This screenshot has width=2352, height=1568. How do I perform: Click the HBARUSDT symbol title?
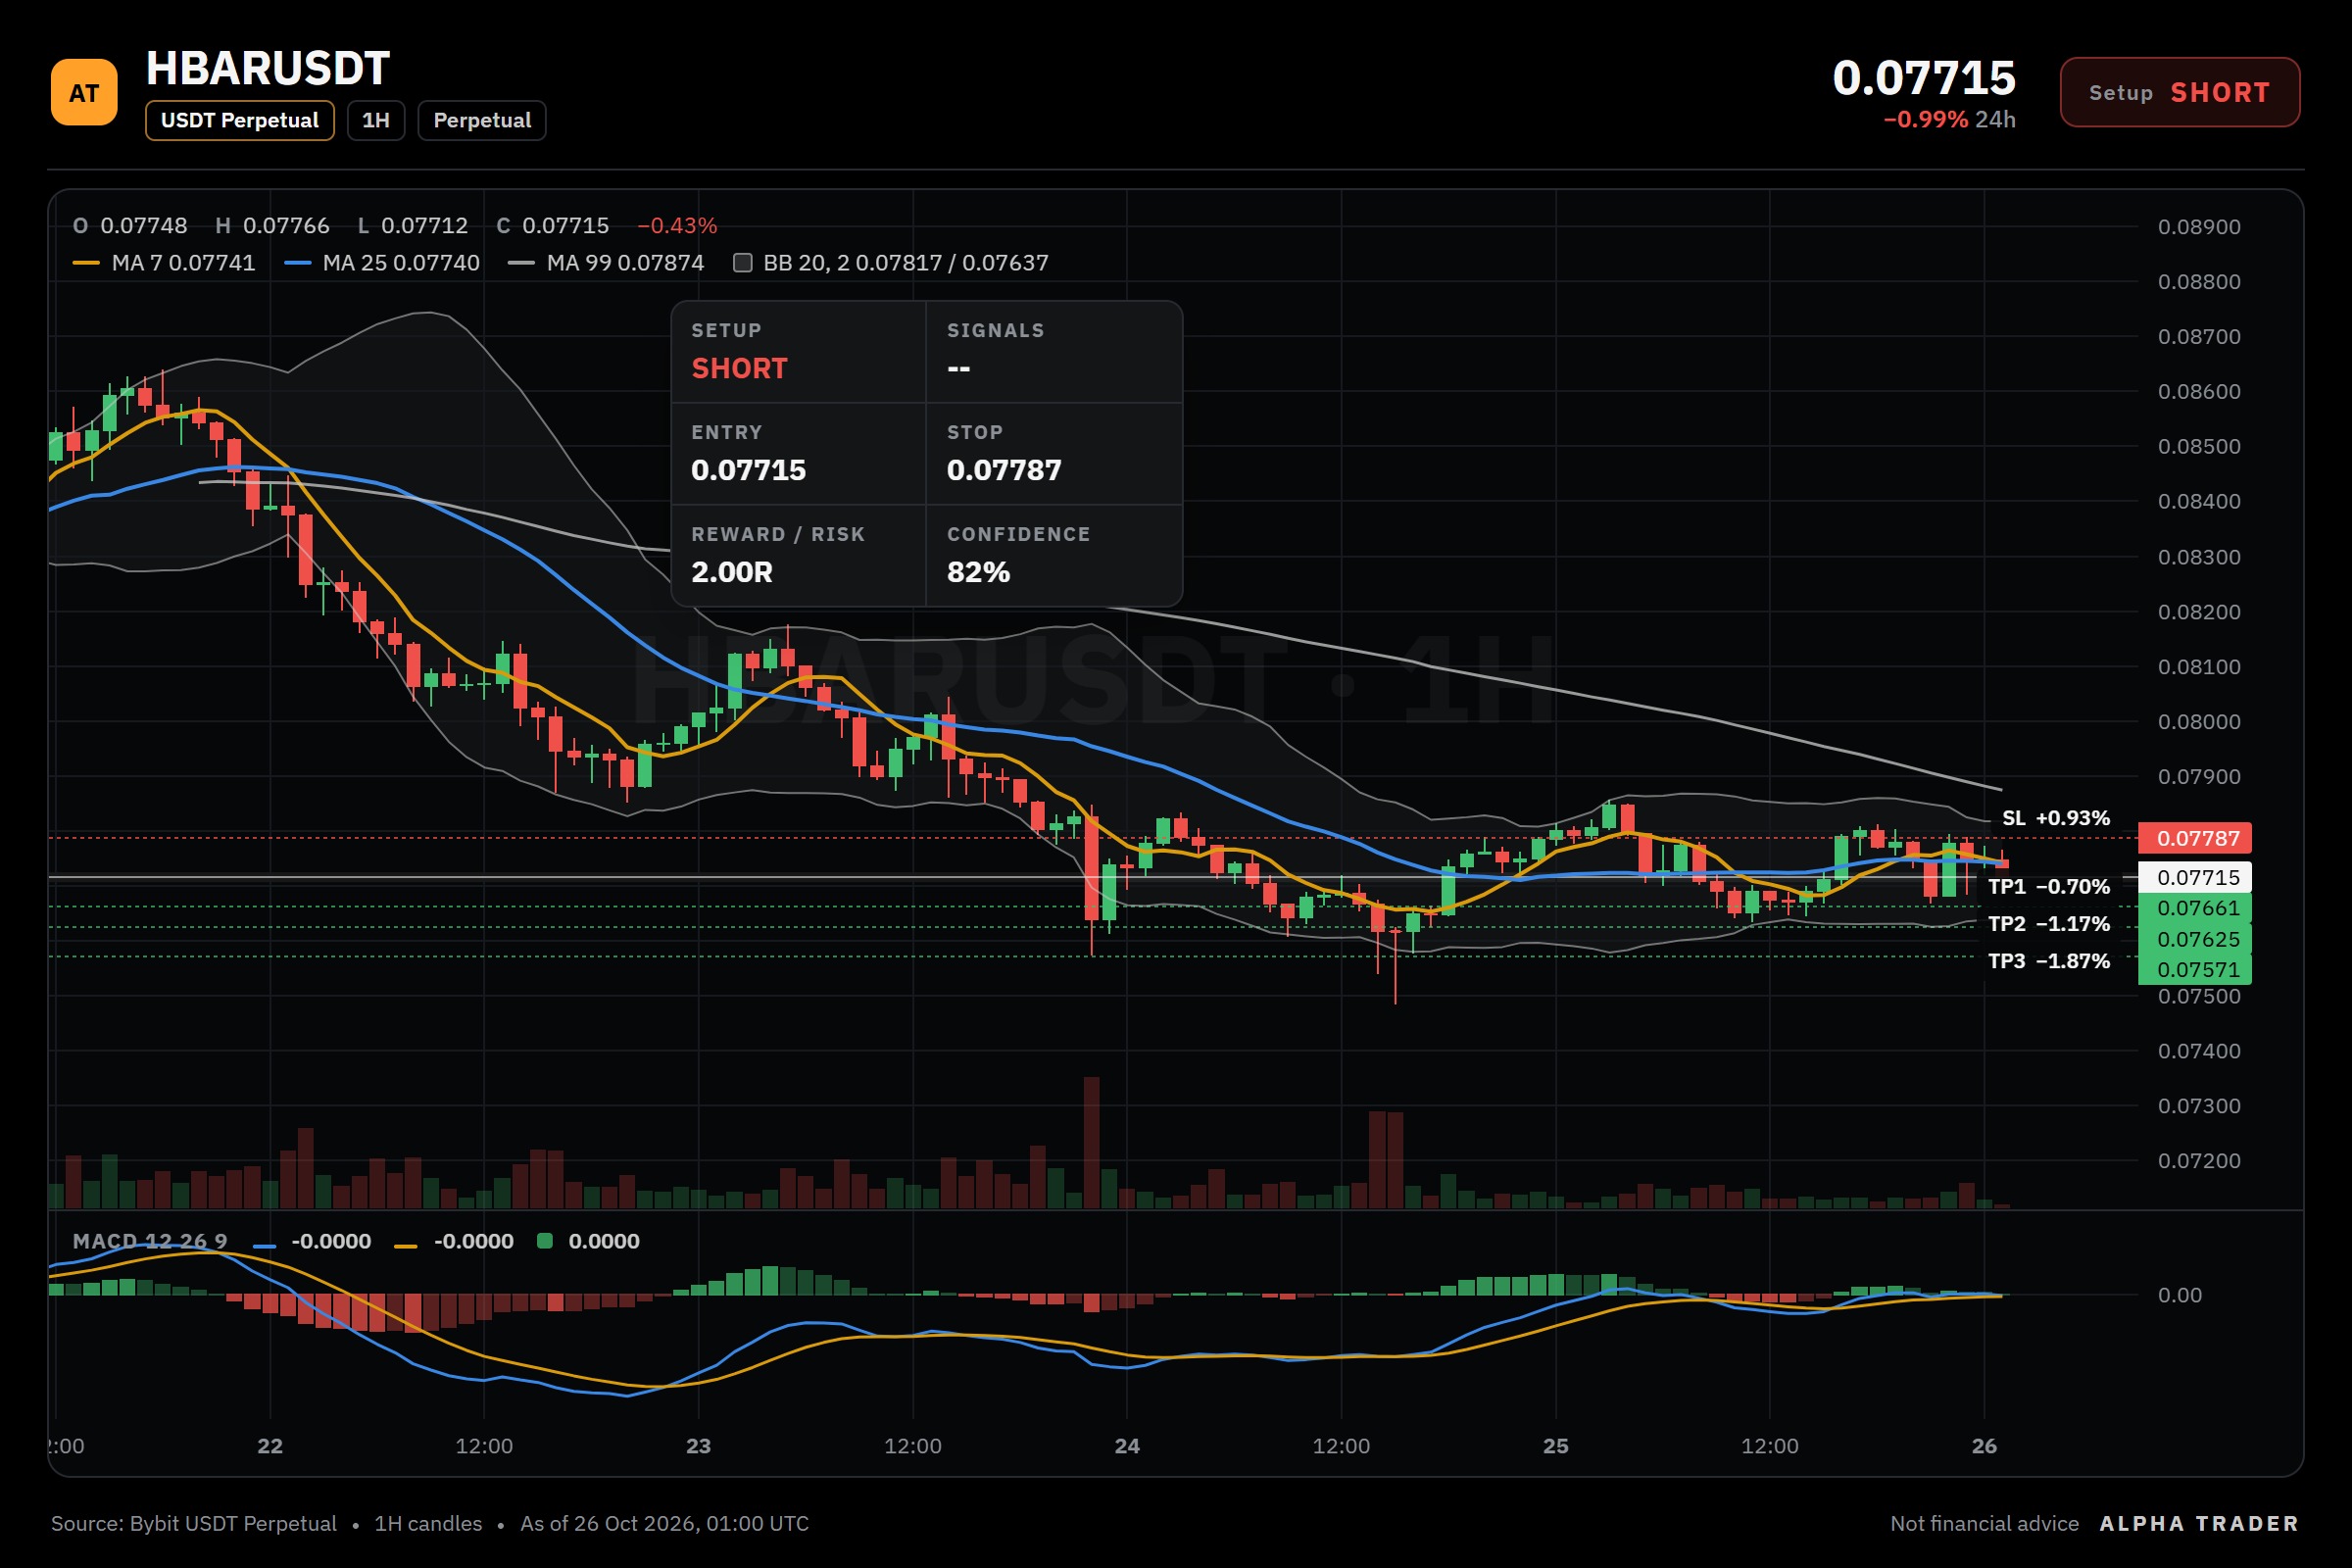tap(267, 69)
